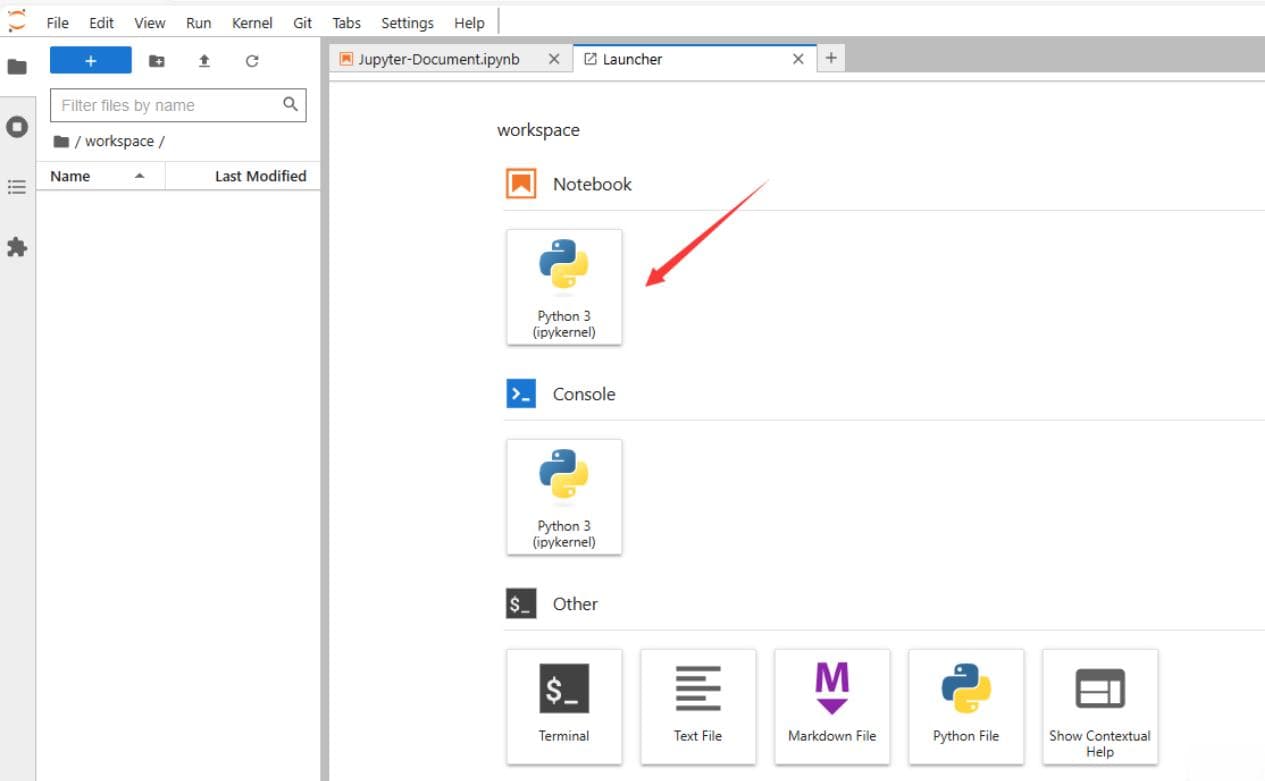Click the Filter files by name field
This screenshot has height=781, width=1265.
(x=178, y=105)
